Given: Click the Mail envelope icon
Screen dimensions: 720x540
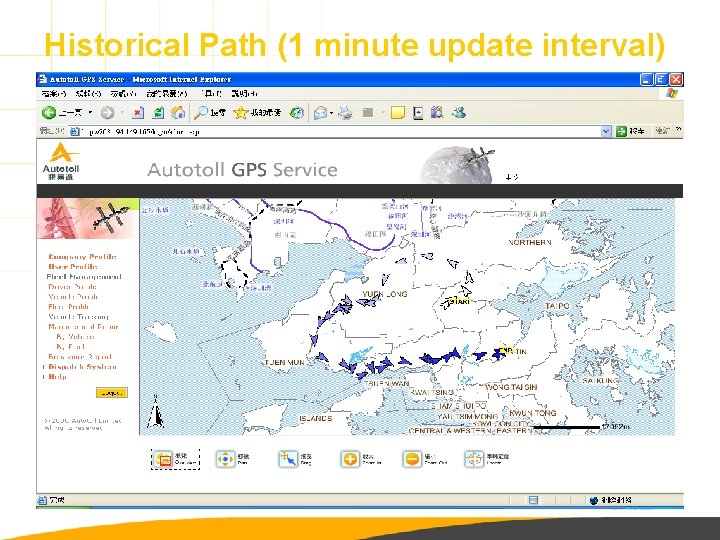Looking at the screenshot, I should 320,112.
